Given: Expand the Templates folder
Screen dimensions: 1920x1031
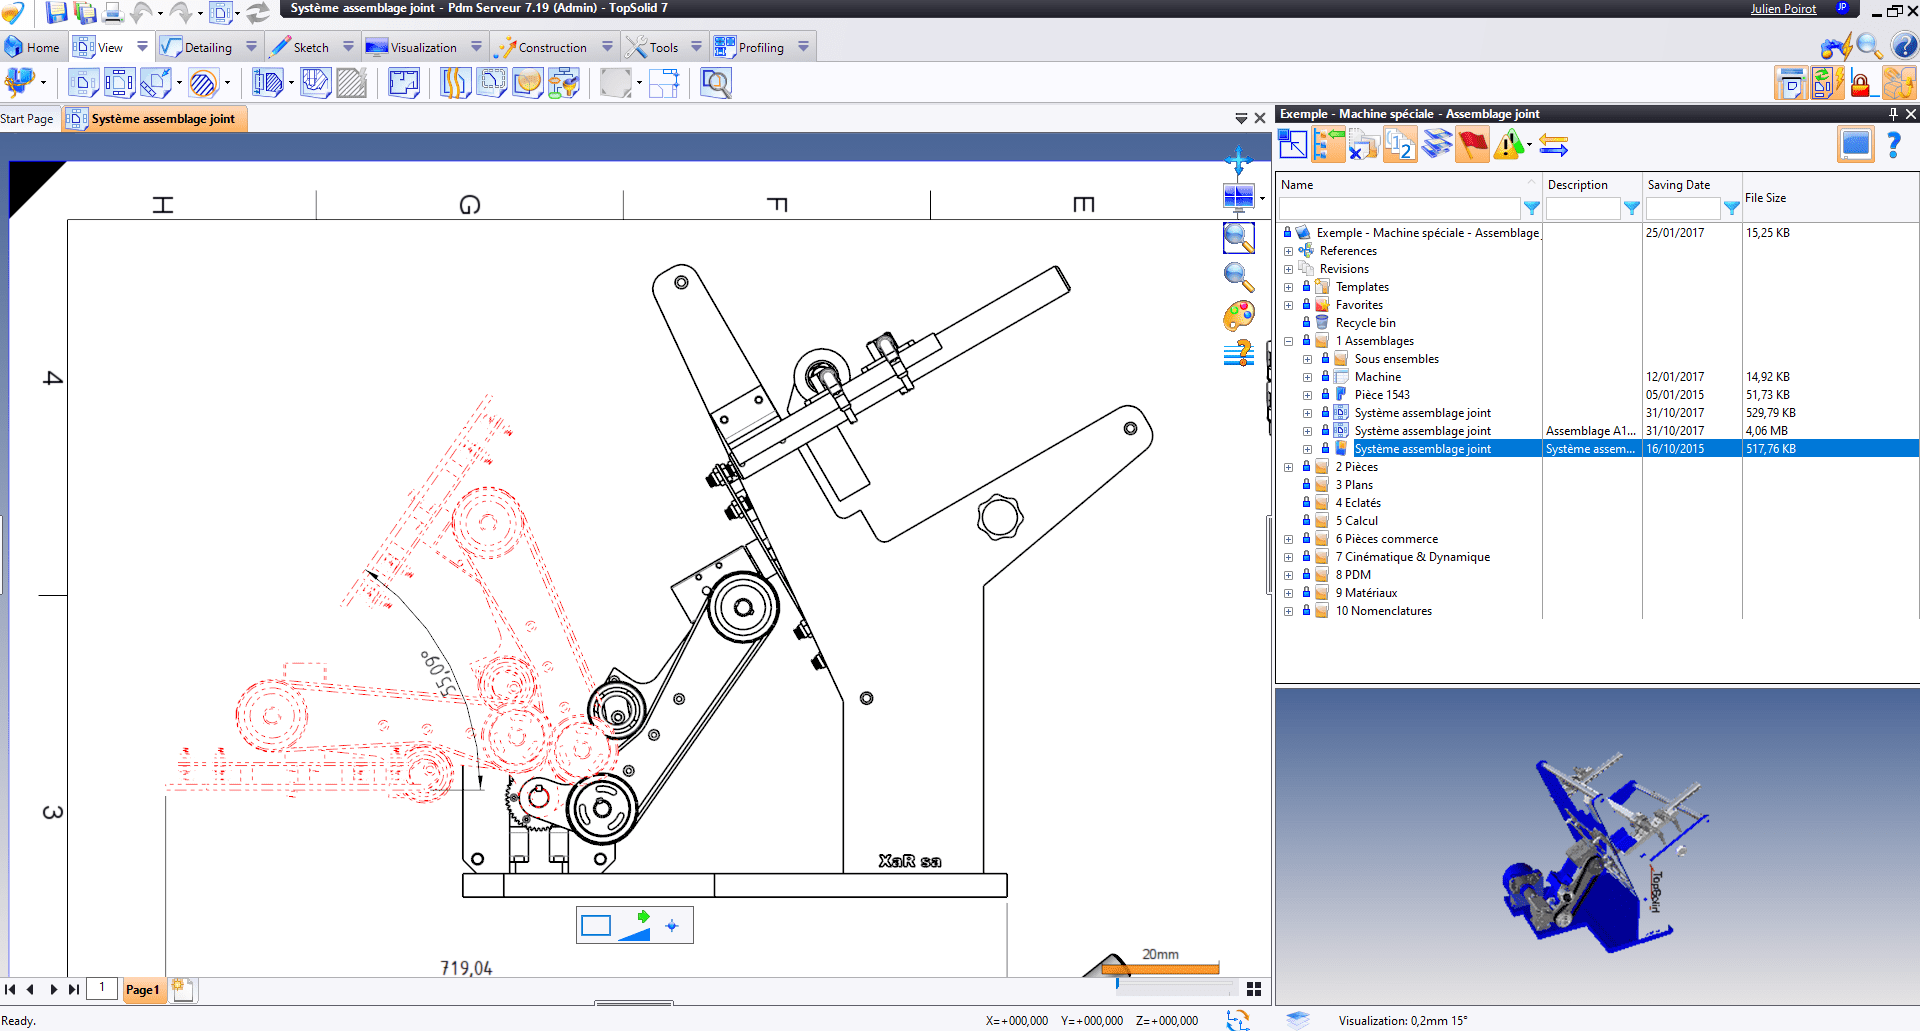Looking at the screenshot, I should (1289, 287).
